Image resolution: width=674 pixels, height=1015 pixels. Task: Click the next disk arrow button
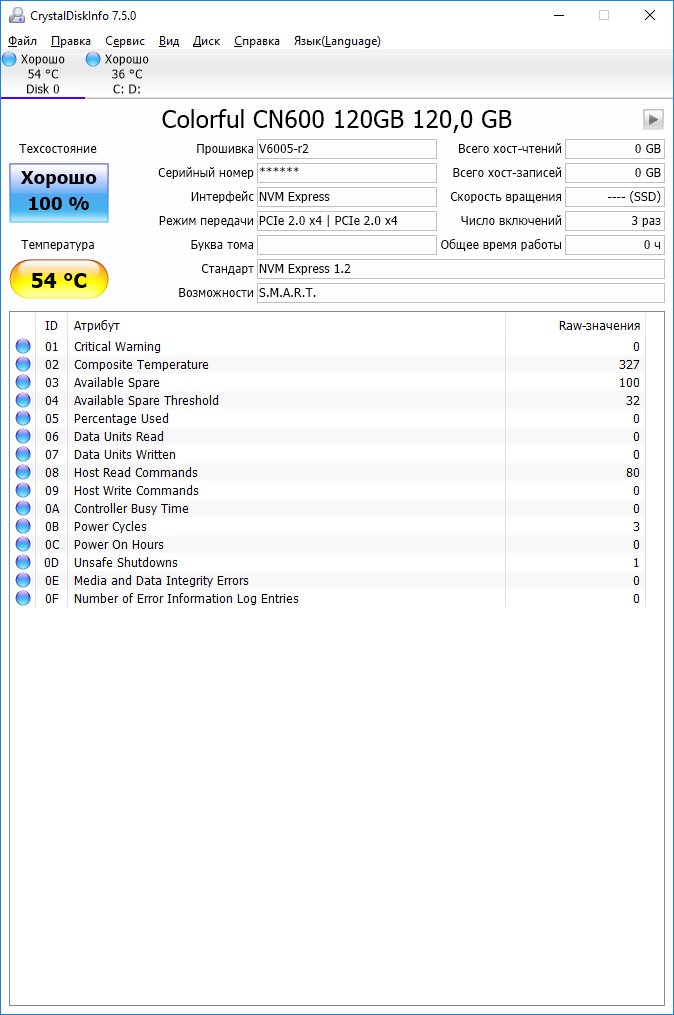click(653, 120)
